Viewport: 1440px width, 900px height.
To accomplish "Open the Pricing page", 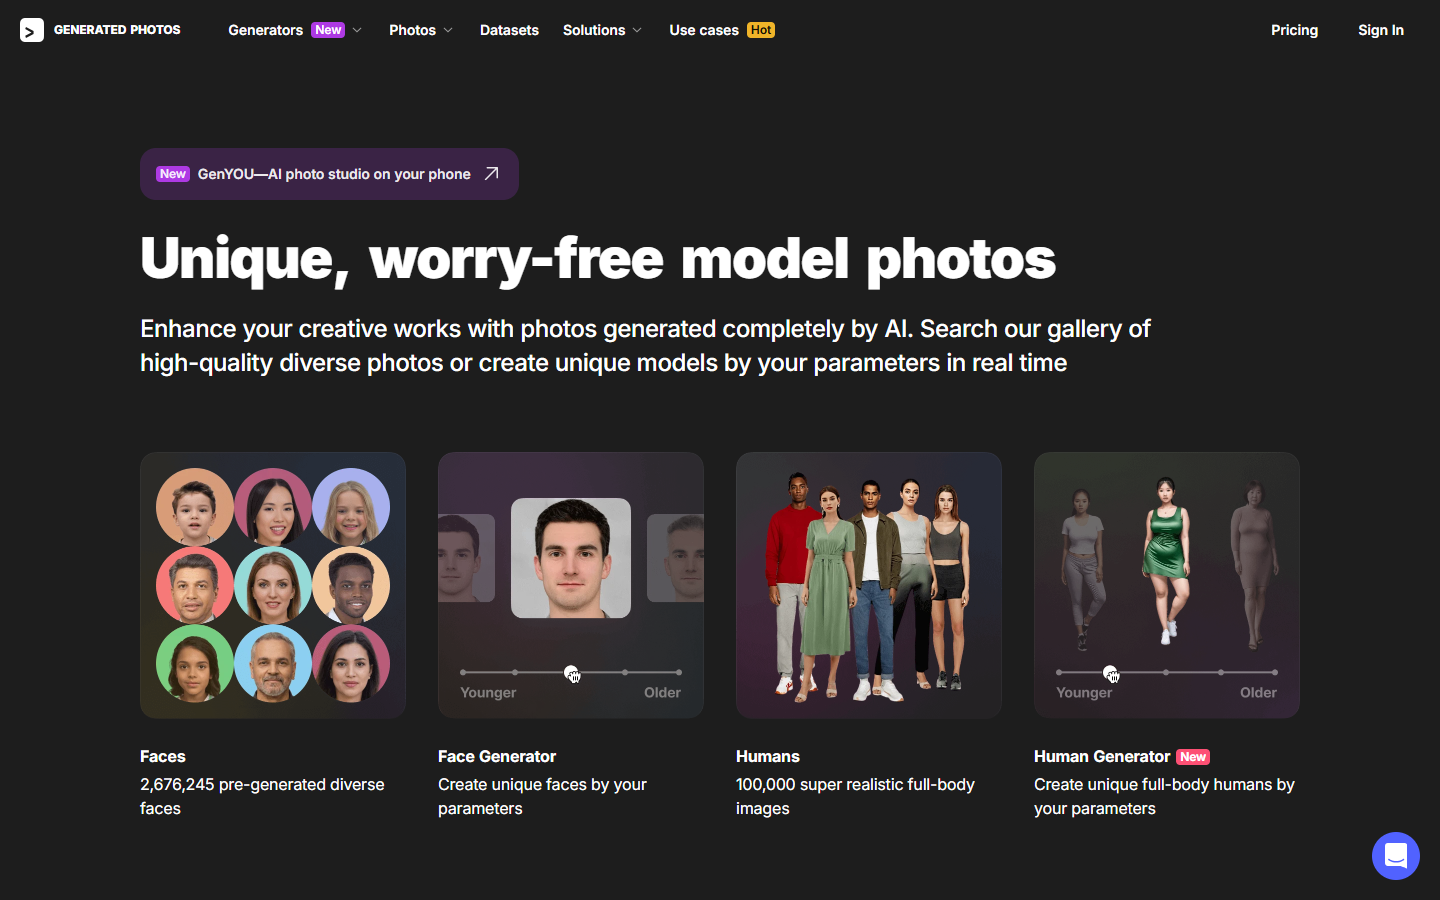I will [x=1294, y=30].
